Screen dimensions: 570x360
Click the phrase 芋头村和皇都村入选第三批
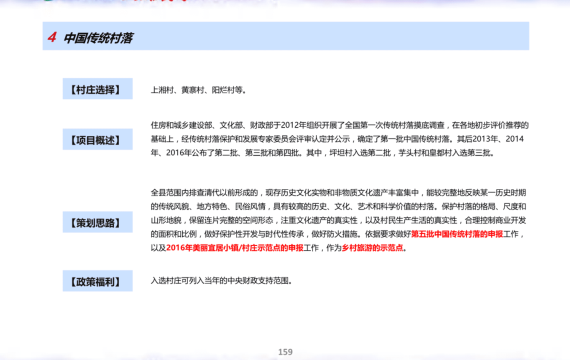coord(445,153)
